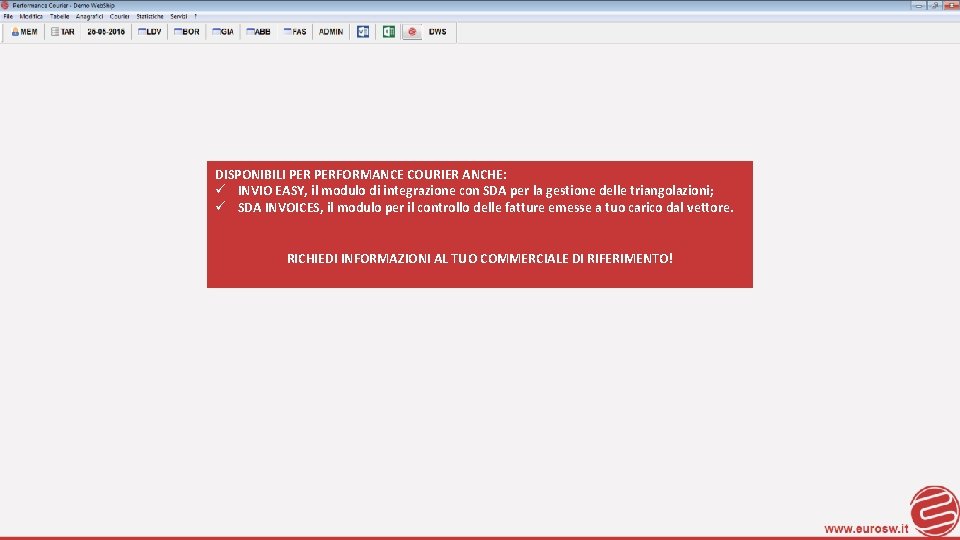Screen dimensions: 960x540
Task: Click the date 26-05-2016 in toolbar
Action: pyautogui.click(x=106, y=32)
